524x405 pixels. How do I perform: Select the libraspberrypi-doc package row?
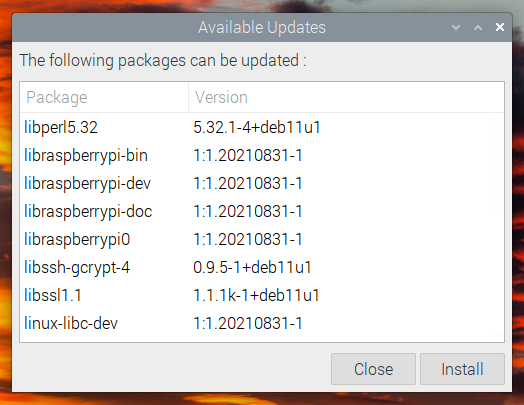[262, 212]
